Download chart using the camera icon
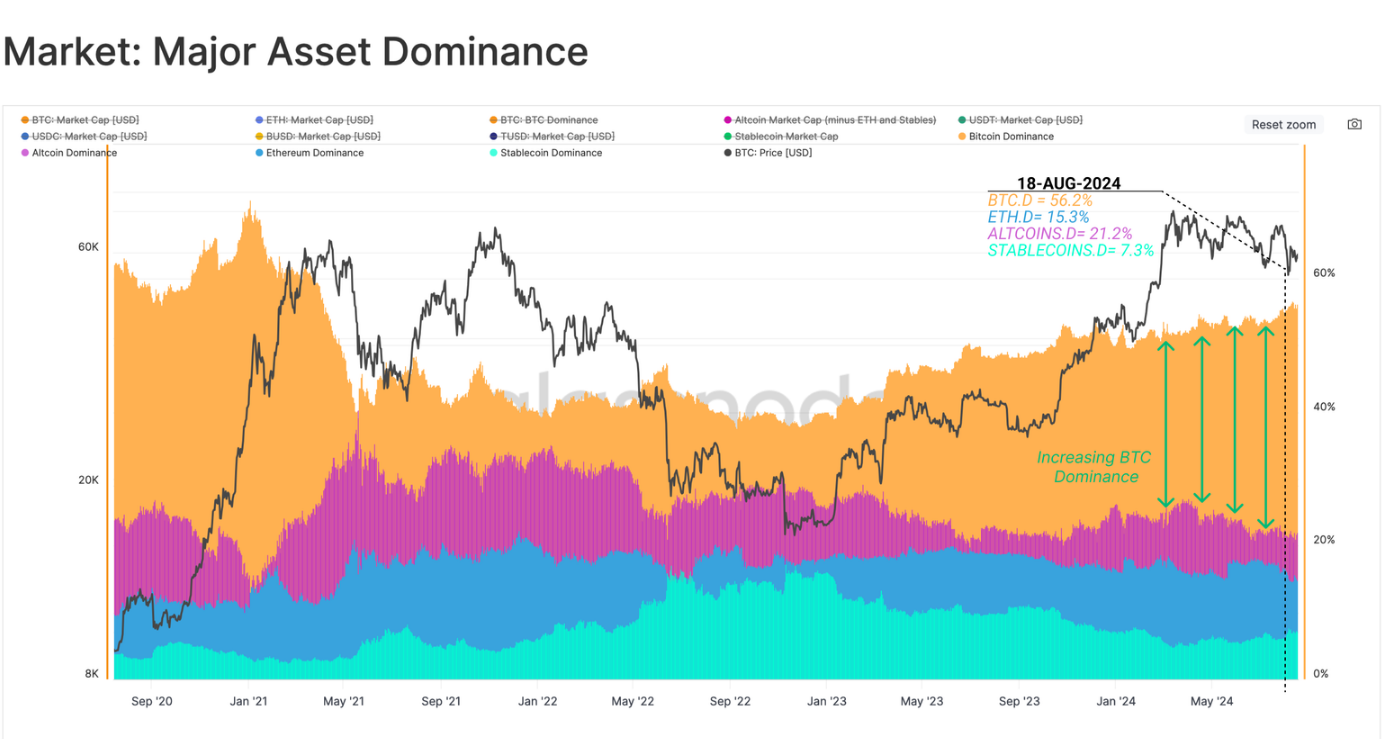 tap(1354, 125)
